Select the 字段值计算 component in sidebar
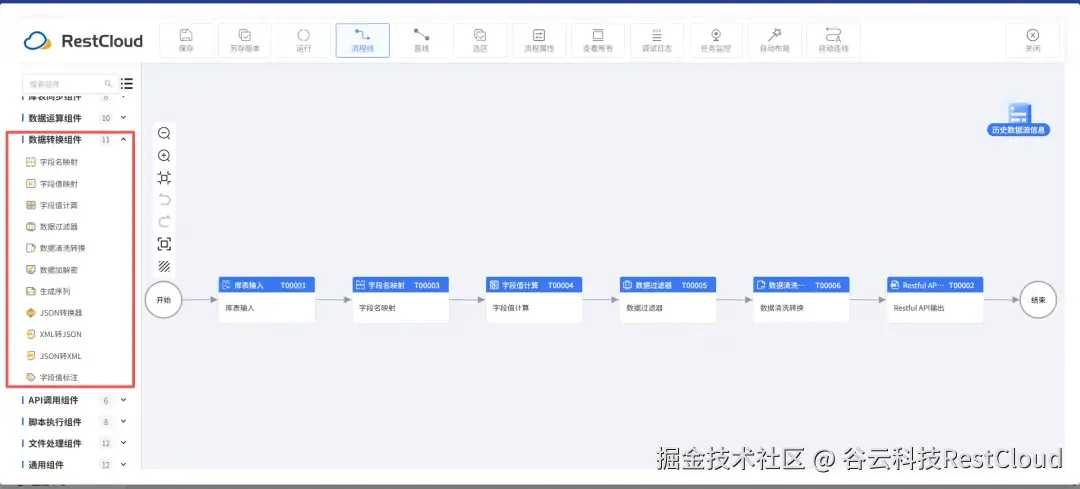This screenshot has width=1080, height=489. pyautogui.click(x=52, y=205)
